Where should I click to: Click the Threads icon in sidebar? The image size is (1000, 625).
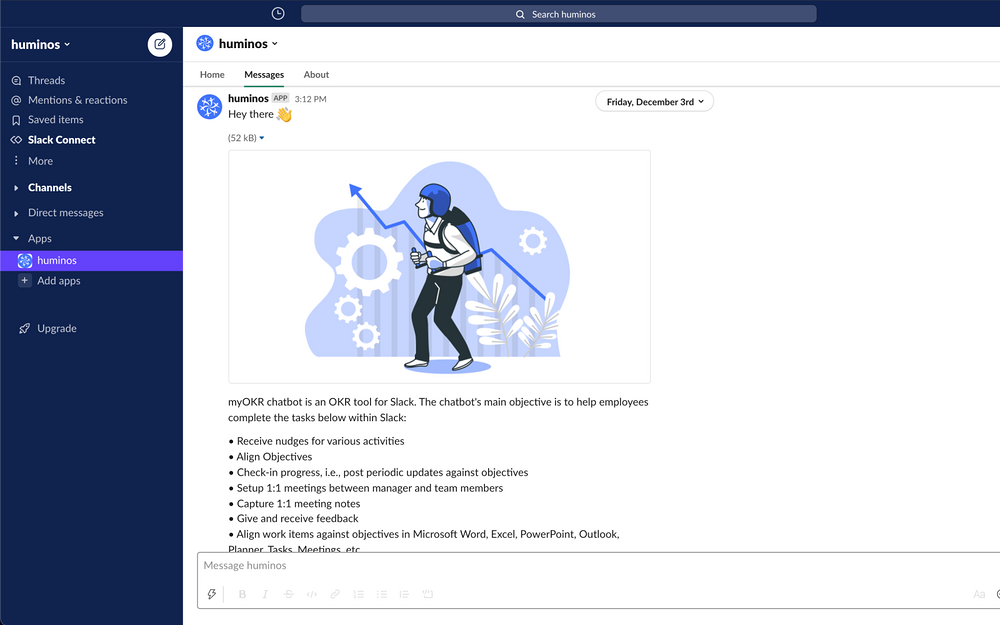(17, 80)
